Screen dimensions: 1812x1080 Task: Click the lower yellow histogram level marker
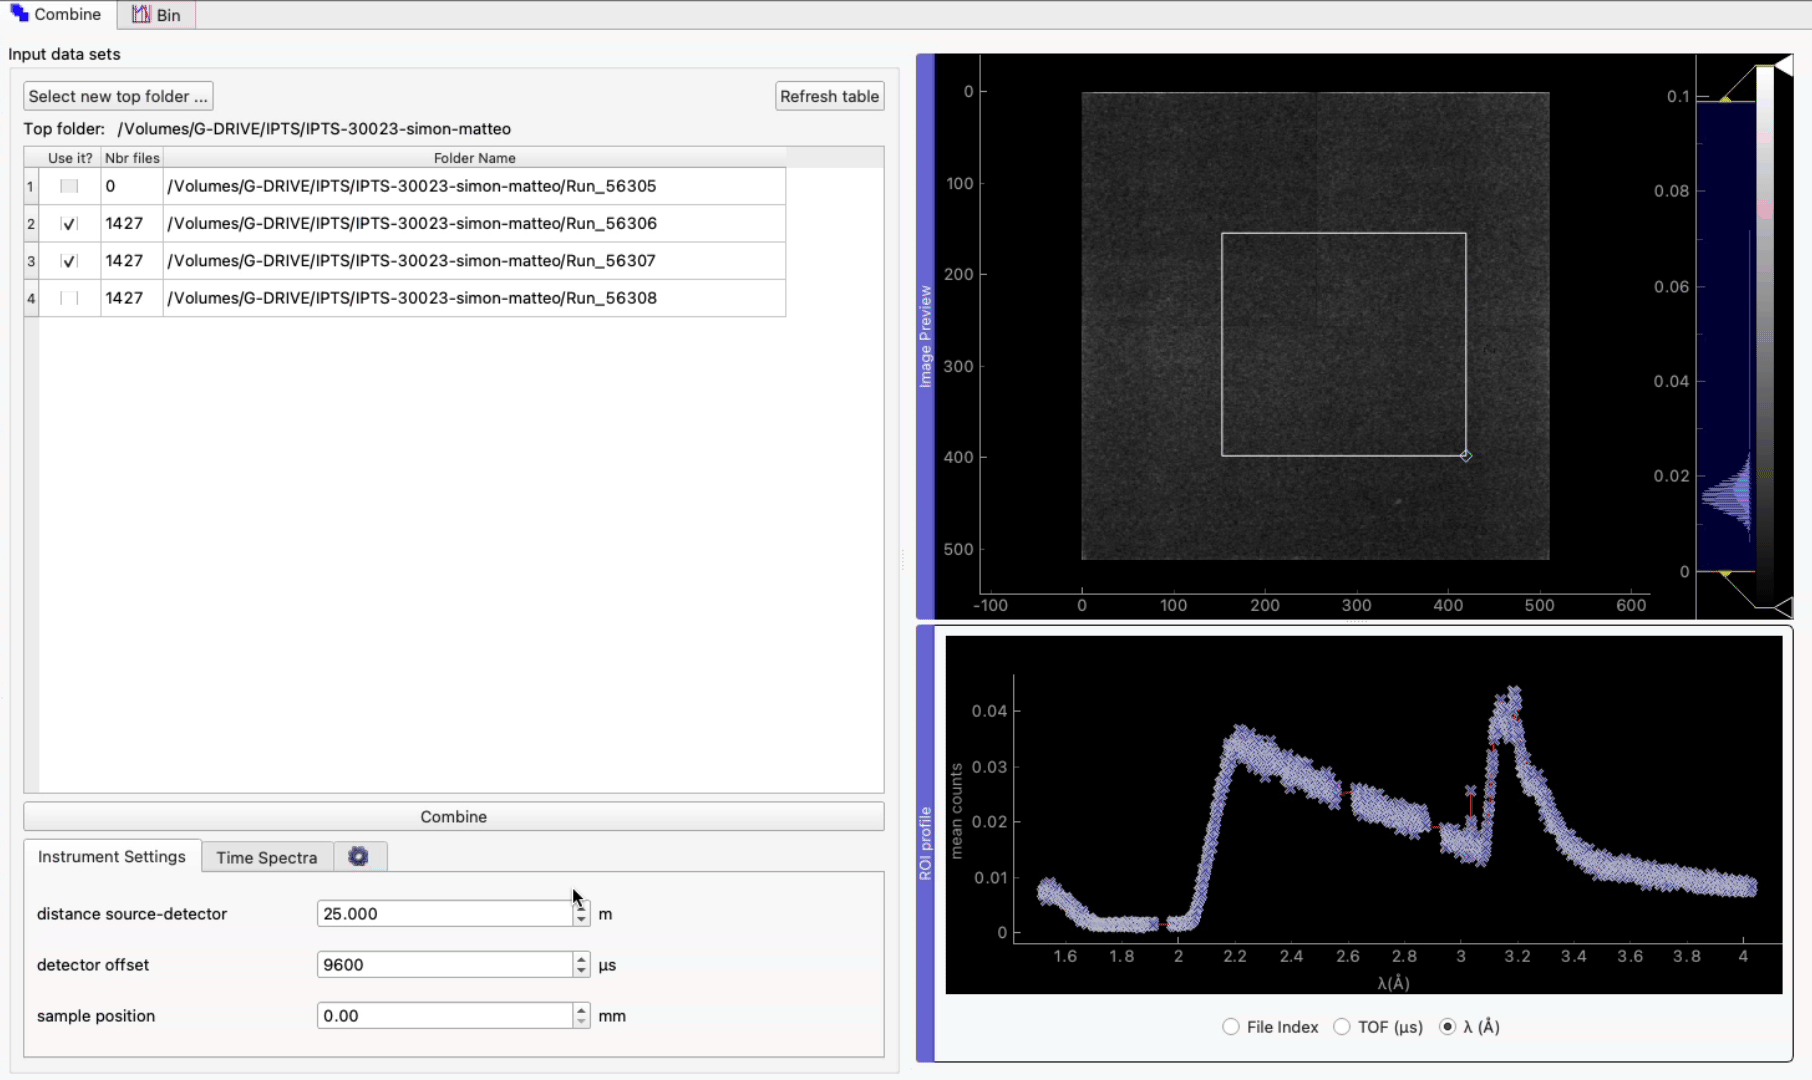(1726, 573)
